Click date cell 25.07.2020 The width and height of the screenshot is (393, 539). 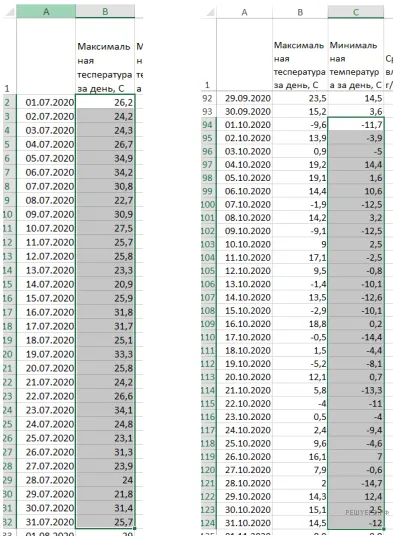coord(46,438)
